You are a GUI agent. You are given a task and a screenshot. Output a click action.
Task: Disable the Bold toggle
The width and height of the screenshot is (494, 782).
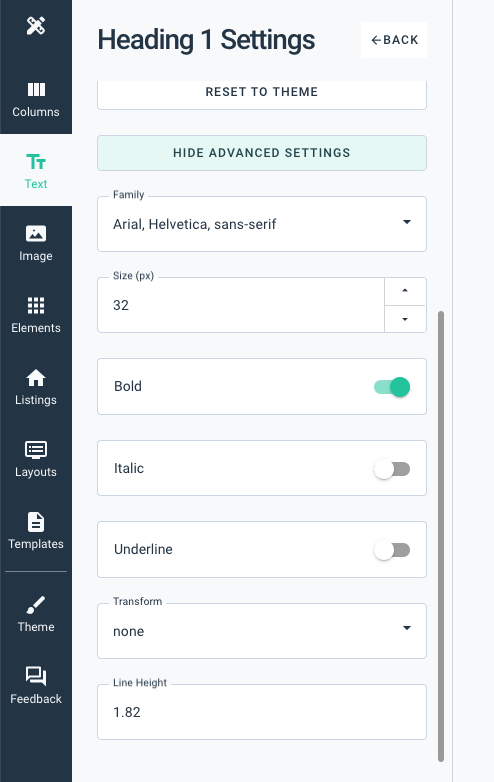tap(392, 387)
